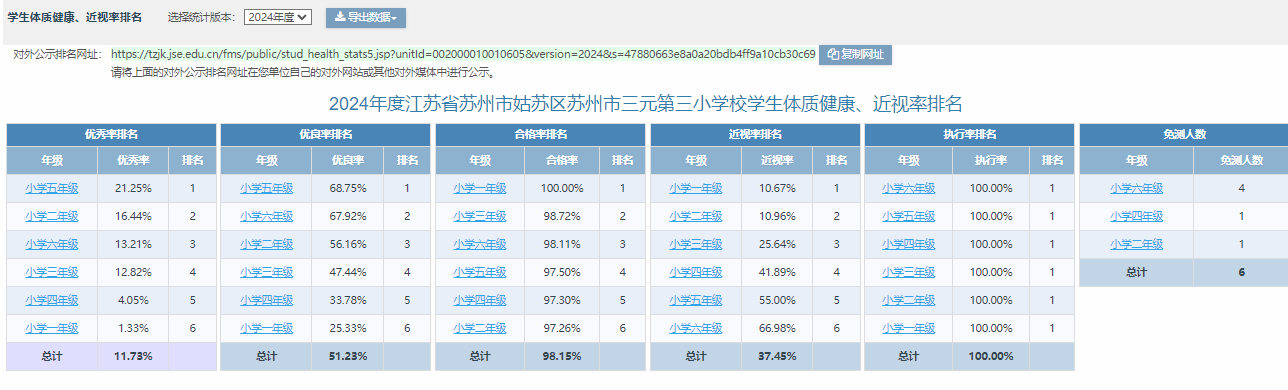Click the 37.45% total myopia rate
This screenshot has height=390, width=1288.
click(776, 356)
